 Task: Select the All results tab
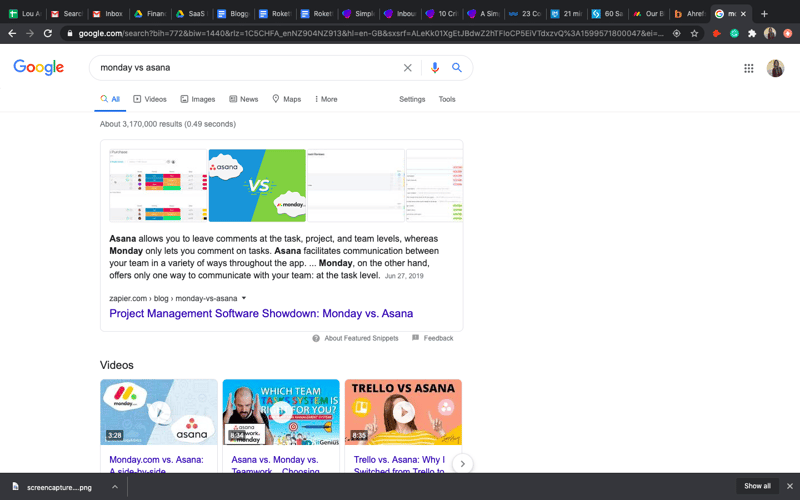[110, 99]
